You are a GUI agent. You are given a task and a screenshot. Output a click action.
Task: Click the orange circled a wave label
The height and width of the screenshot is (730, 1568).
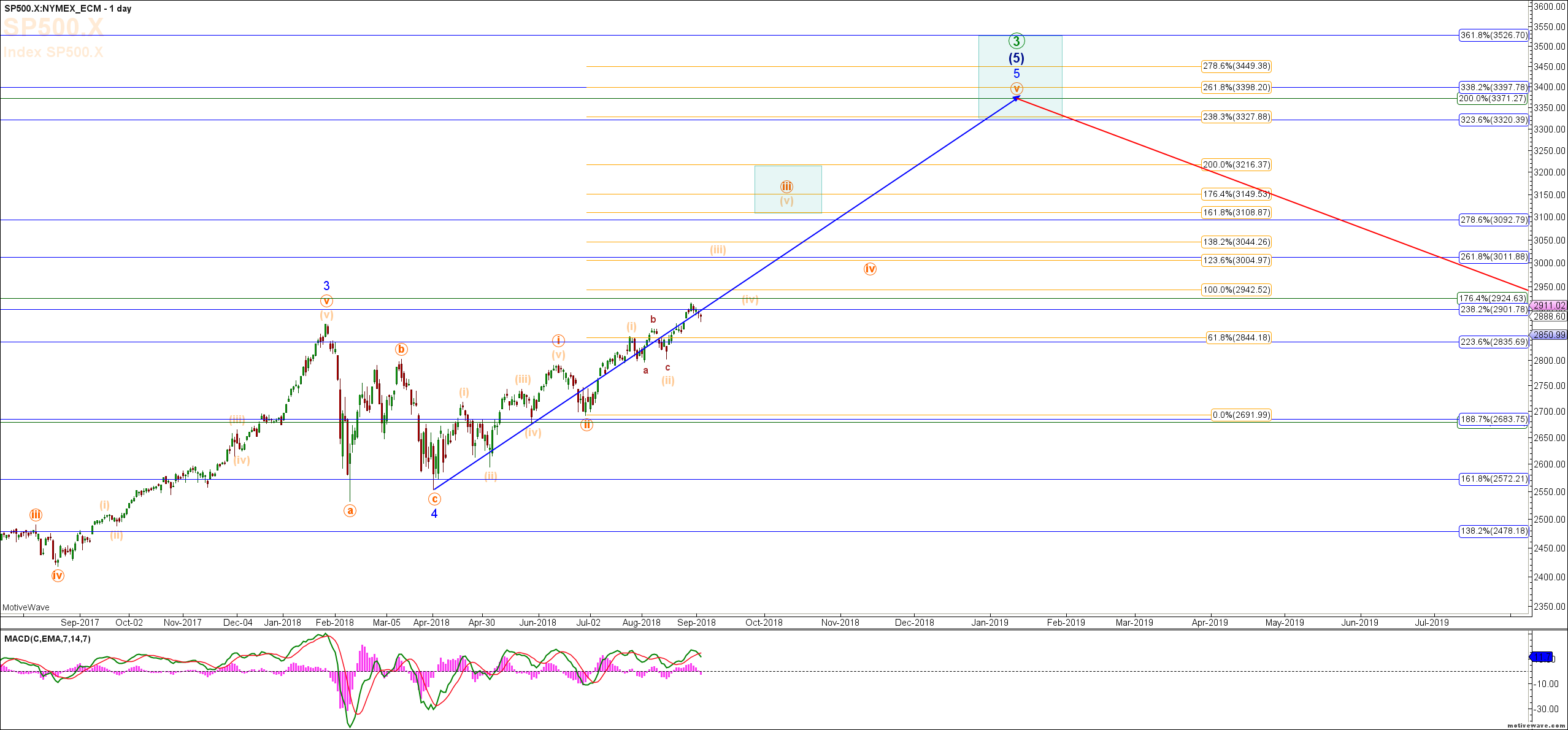(x=350, y=510)
